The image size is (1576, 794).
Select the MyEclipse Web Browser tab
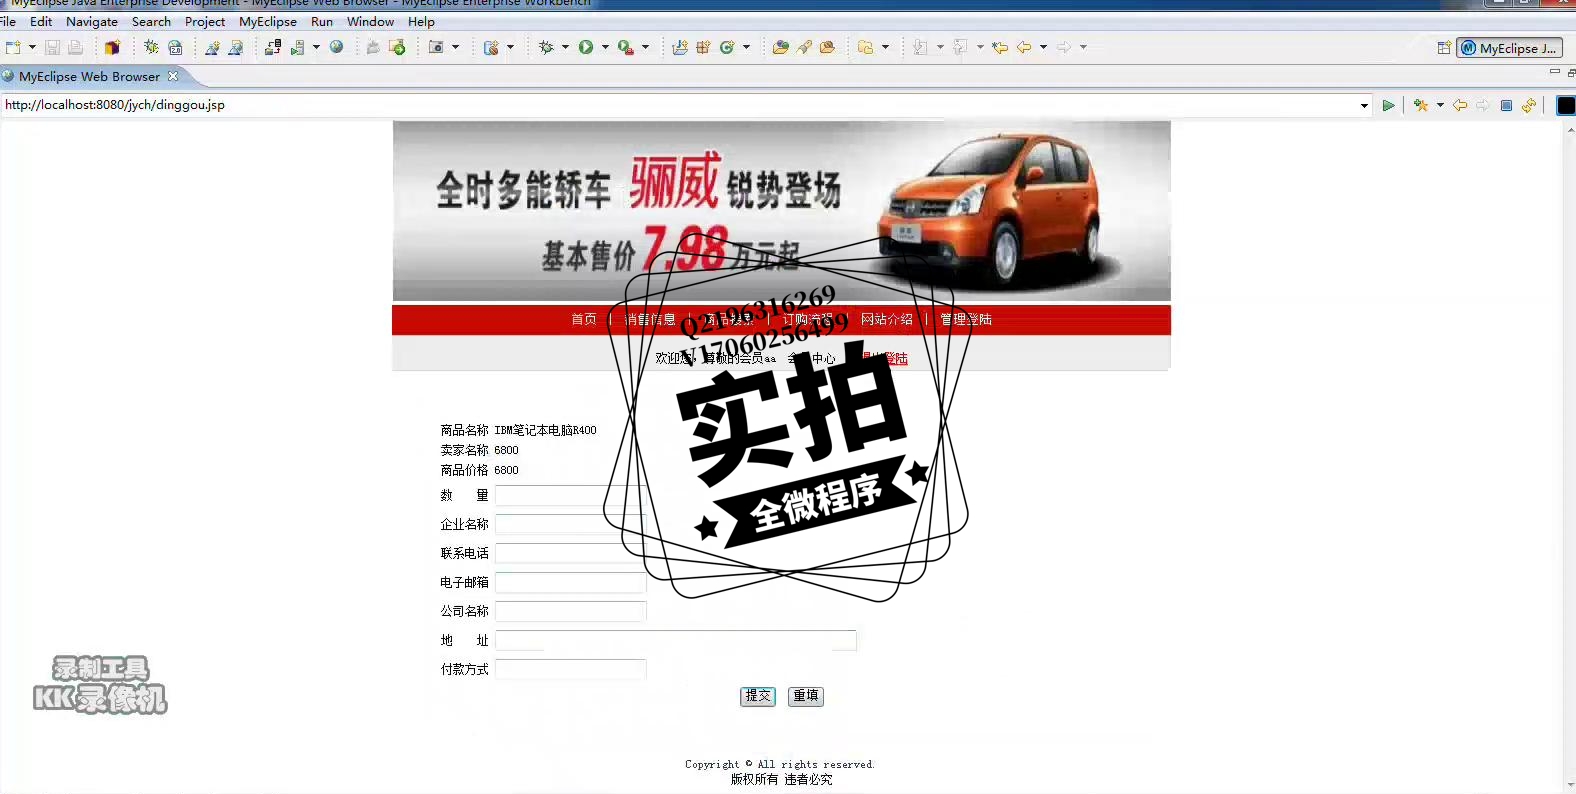pos(89,76)
